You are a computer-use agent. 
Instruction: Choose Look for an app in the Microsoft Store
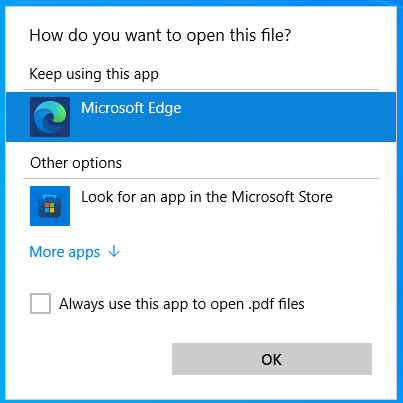click(x=201, y=206)
